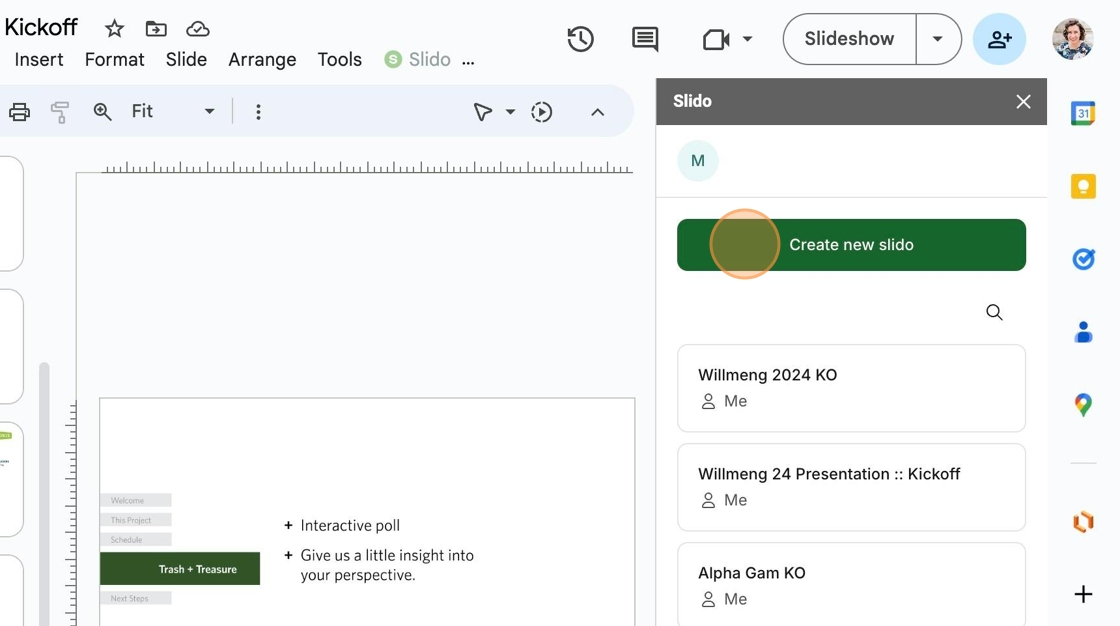
Task: Check the cloud document status icon
Action: [x=198, y=29]
